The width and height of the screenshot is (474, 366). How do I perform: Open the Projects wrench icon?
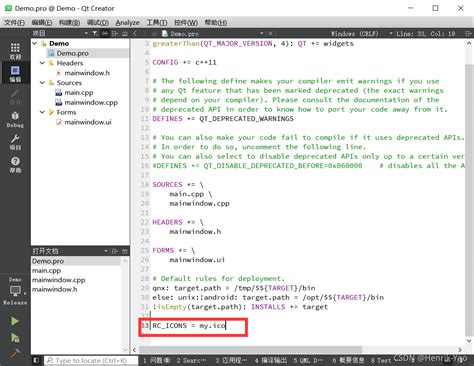pyautogui.click(x=15, y=142)
